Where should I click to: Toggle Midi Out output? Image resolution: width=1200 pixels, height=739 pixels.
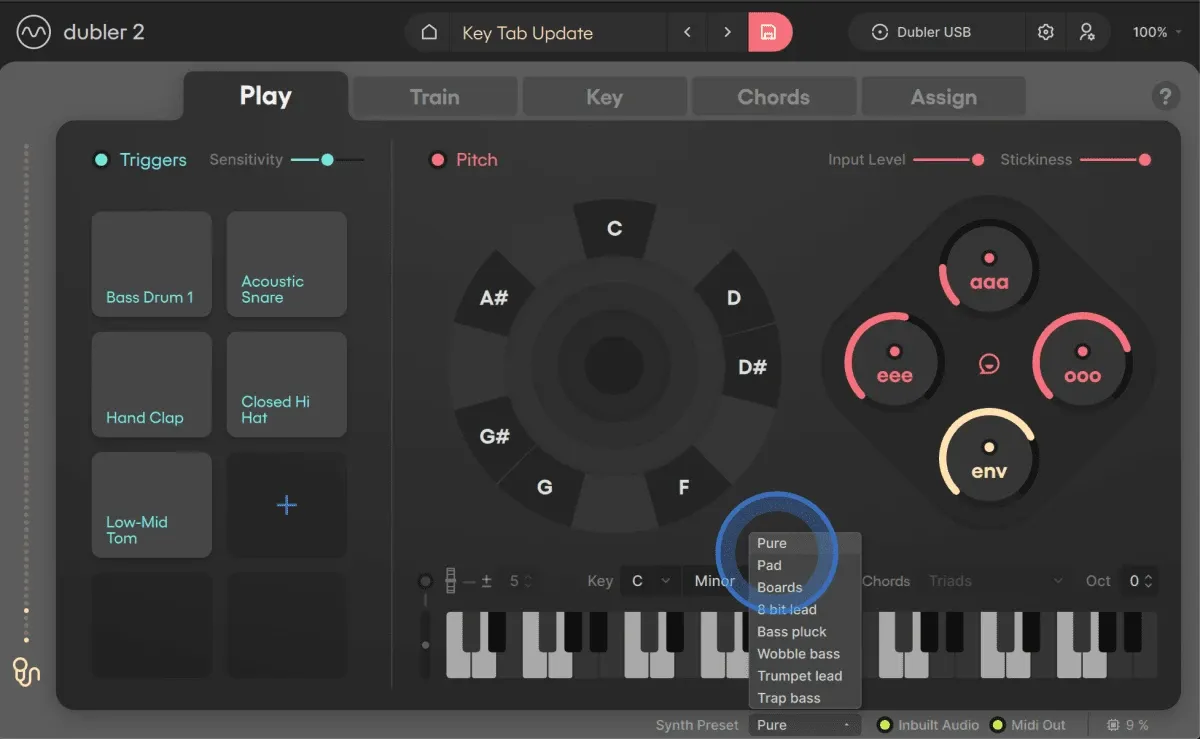click(997, 725)
